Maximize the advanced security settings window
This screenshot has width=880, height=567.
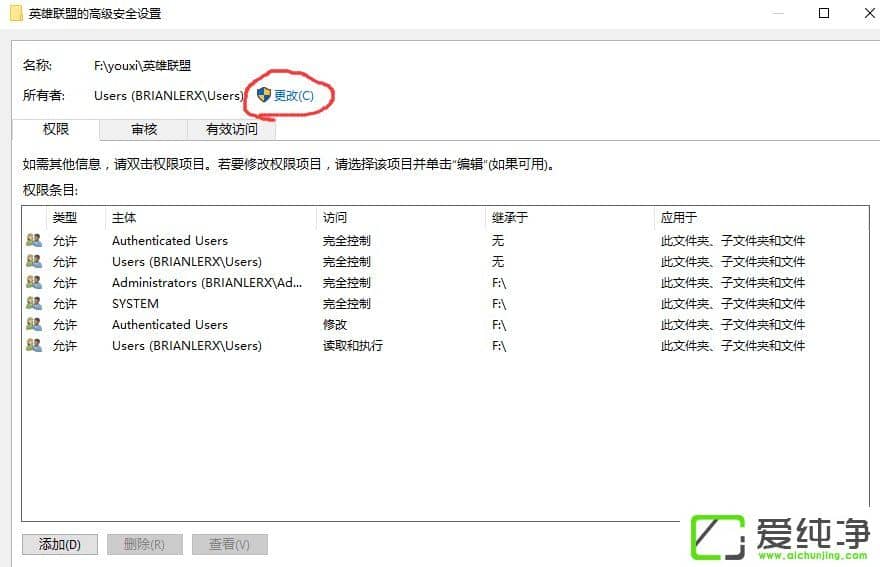click(x=824, y=14)
